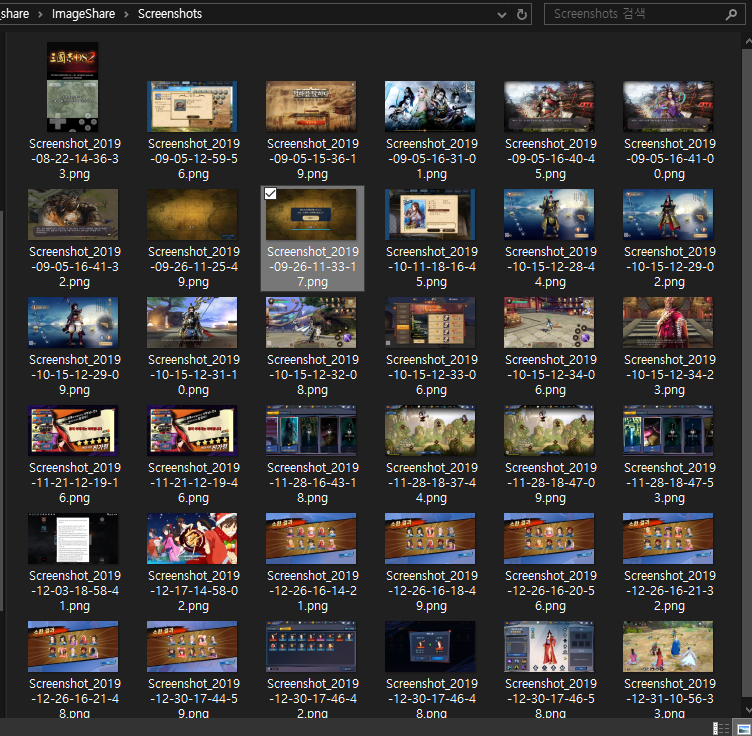The width and height of the screenshot is (752, 736).
Task: Select thumbnail Screenshot_2019-11-21-12-19-46.png
Action: (192, 430)
